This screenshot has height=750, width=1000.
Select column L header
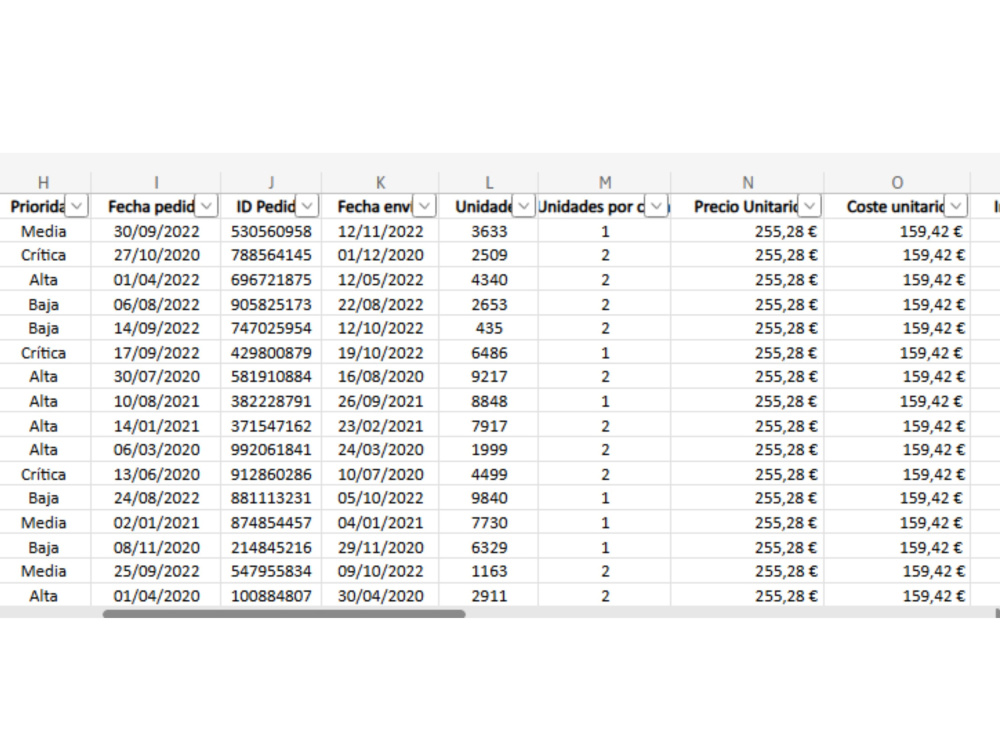[489, 182]
